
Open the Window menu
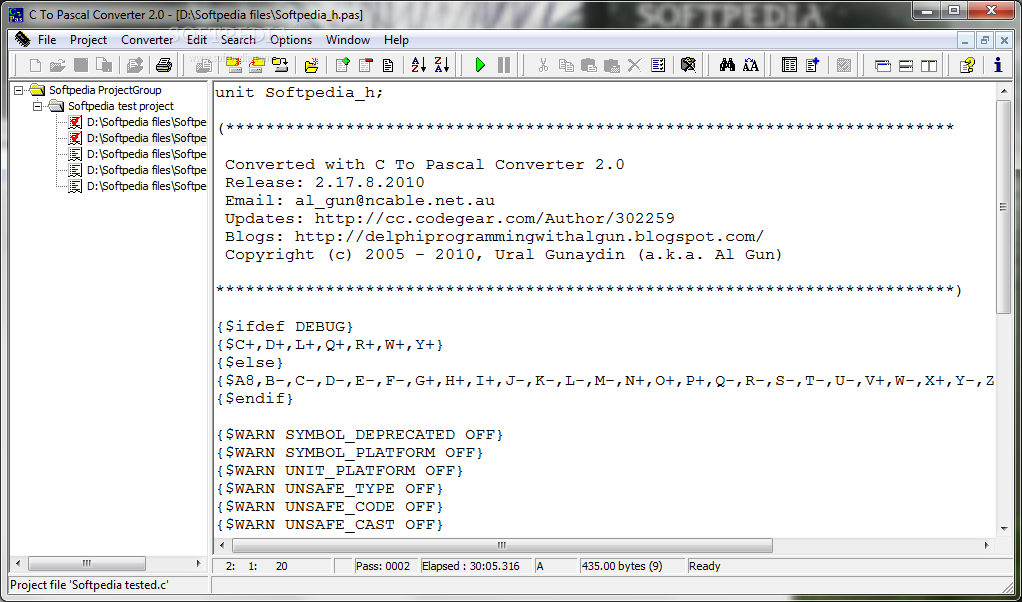(348, 40)
